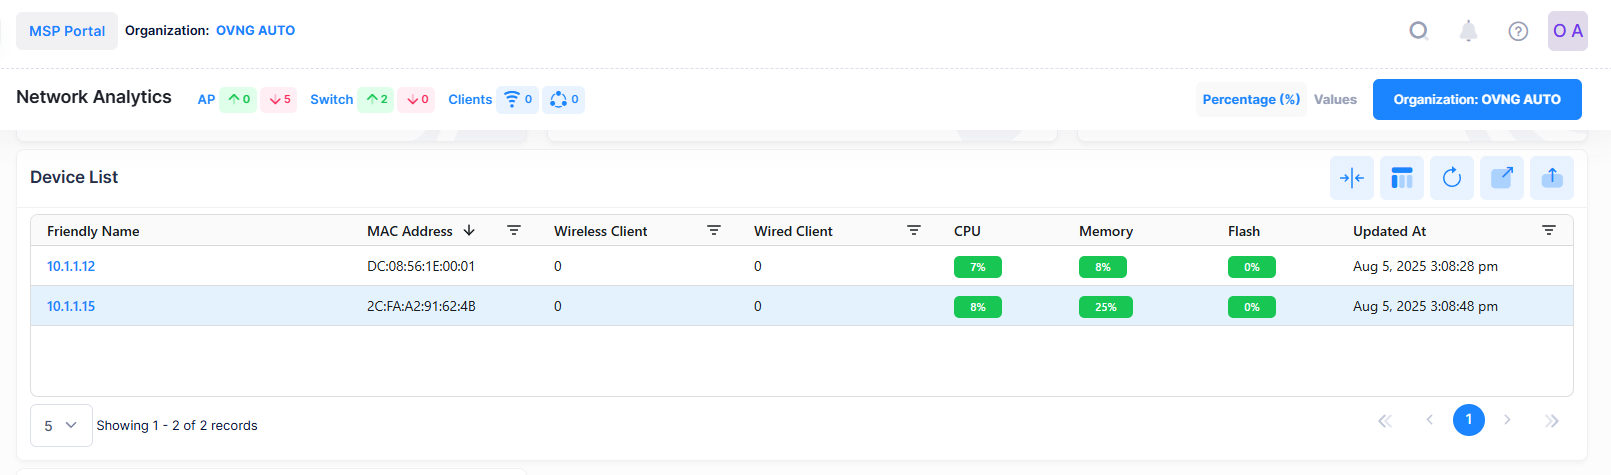Open the notifications bell
The image size is (1611, 475).
coord(1468,31)
